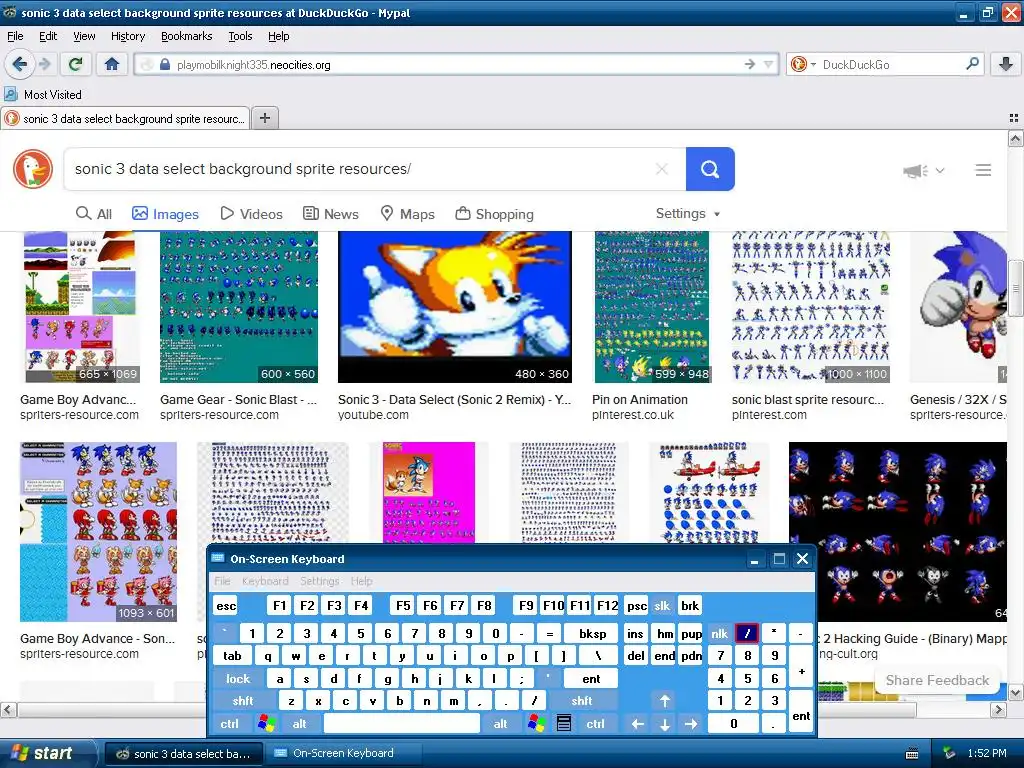Open the Bookmarks menu
This screenshot has width=1024, height=768.
[186, 36]
